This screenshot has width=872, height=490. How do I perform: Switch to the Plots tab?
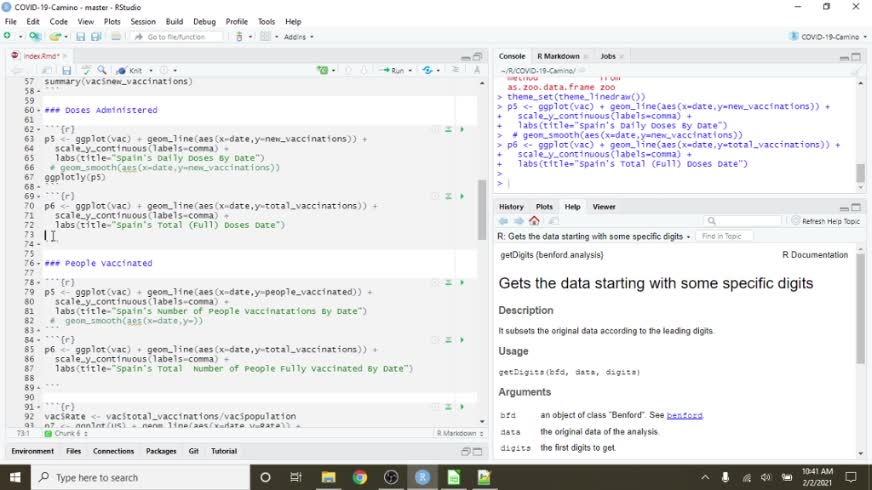point(544,207)
